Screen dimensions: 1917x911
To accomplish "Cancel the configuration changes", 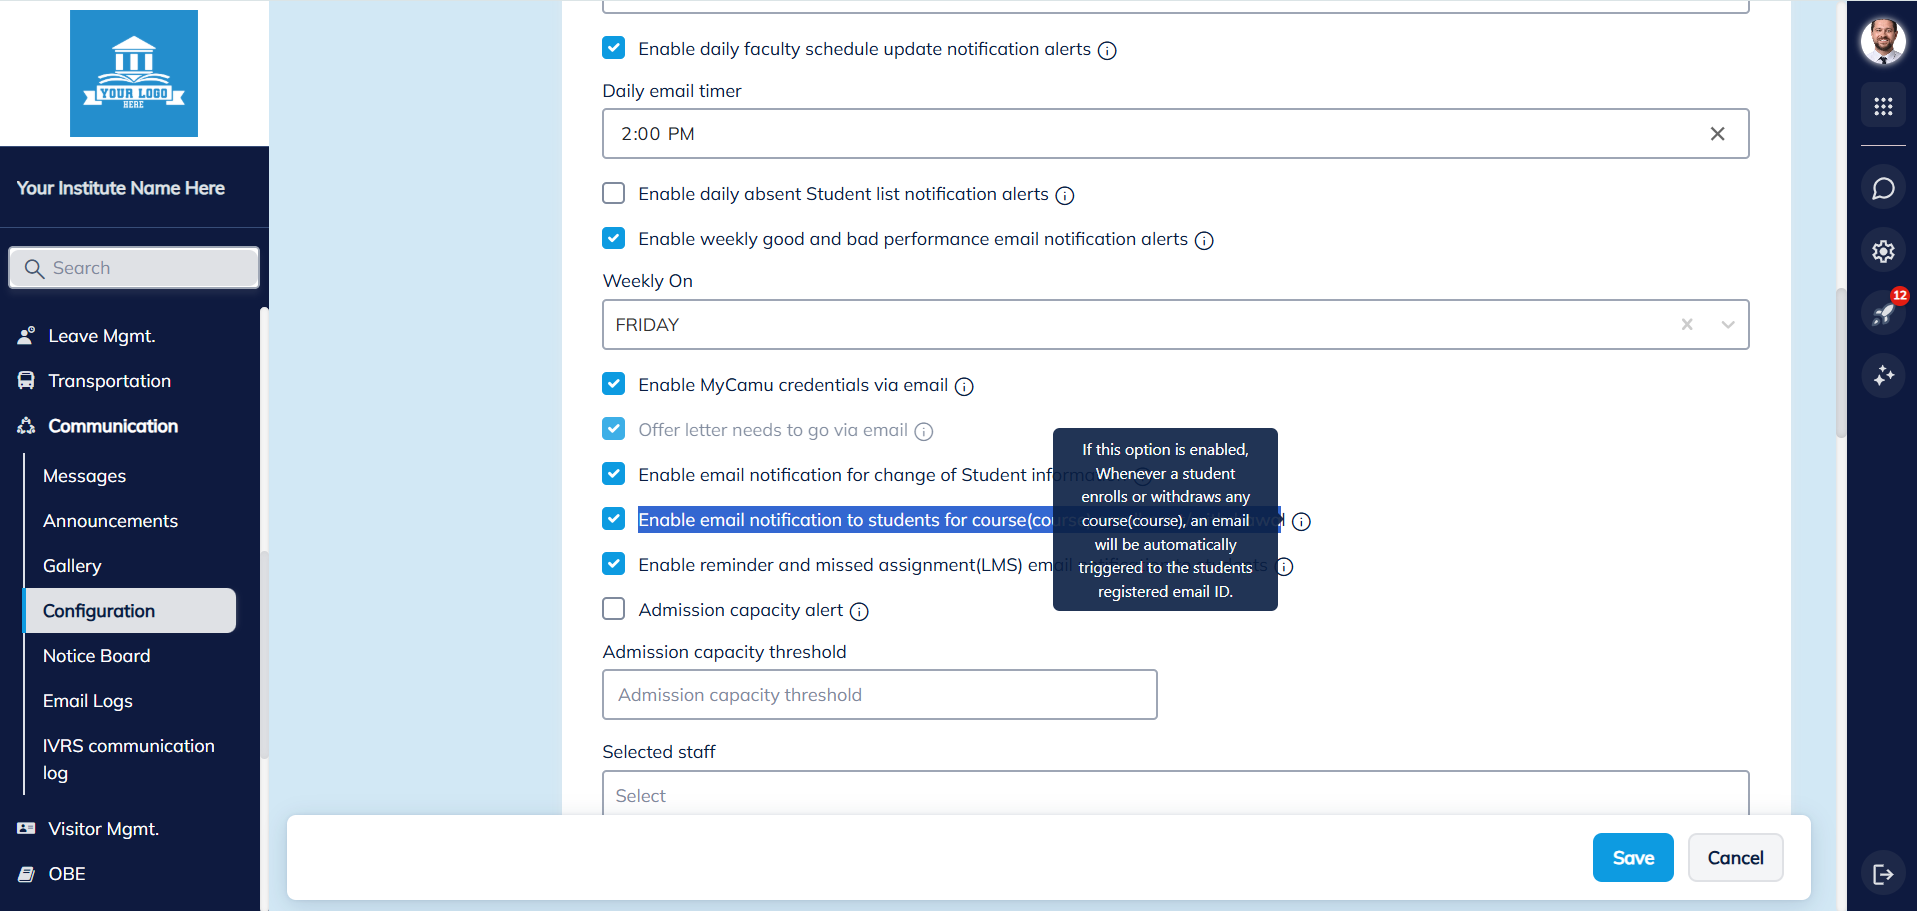I will click(1735, 857).
